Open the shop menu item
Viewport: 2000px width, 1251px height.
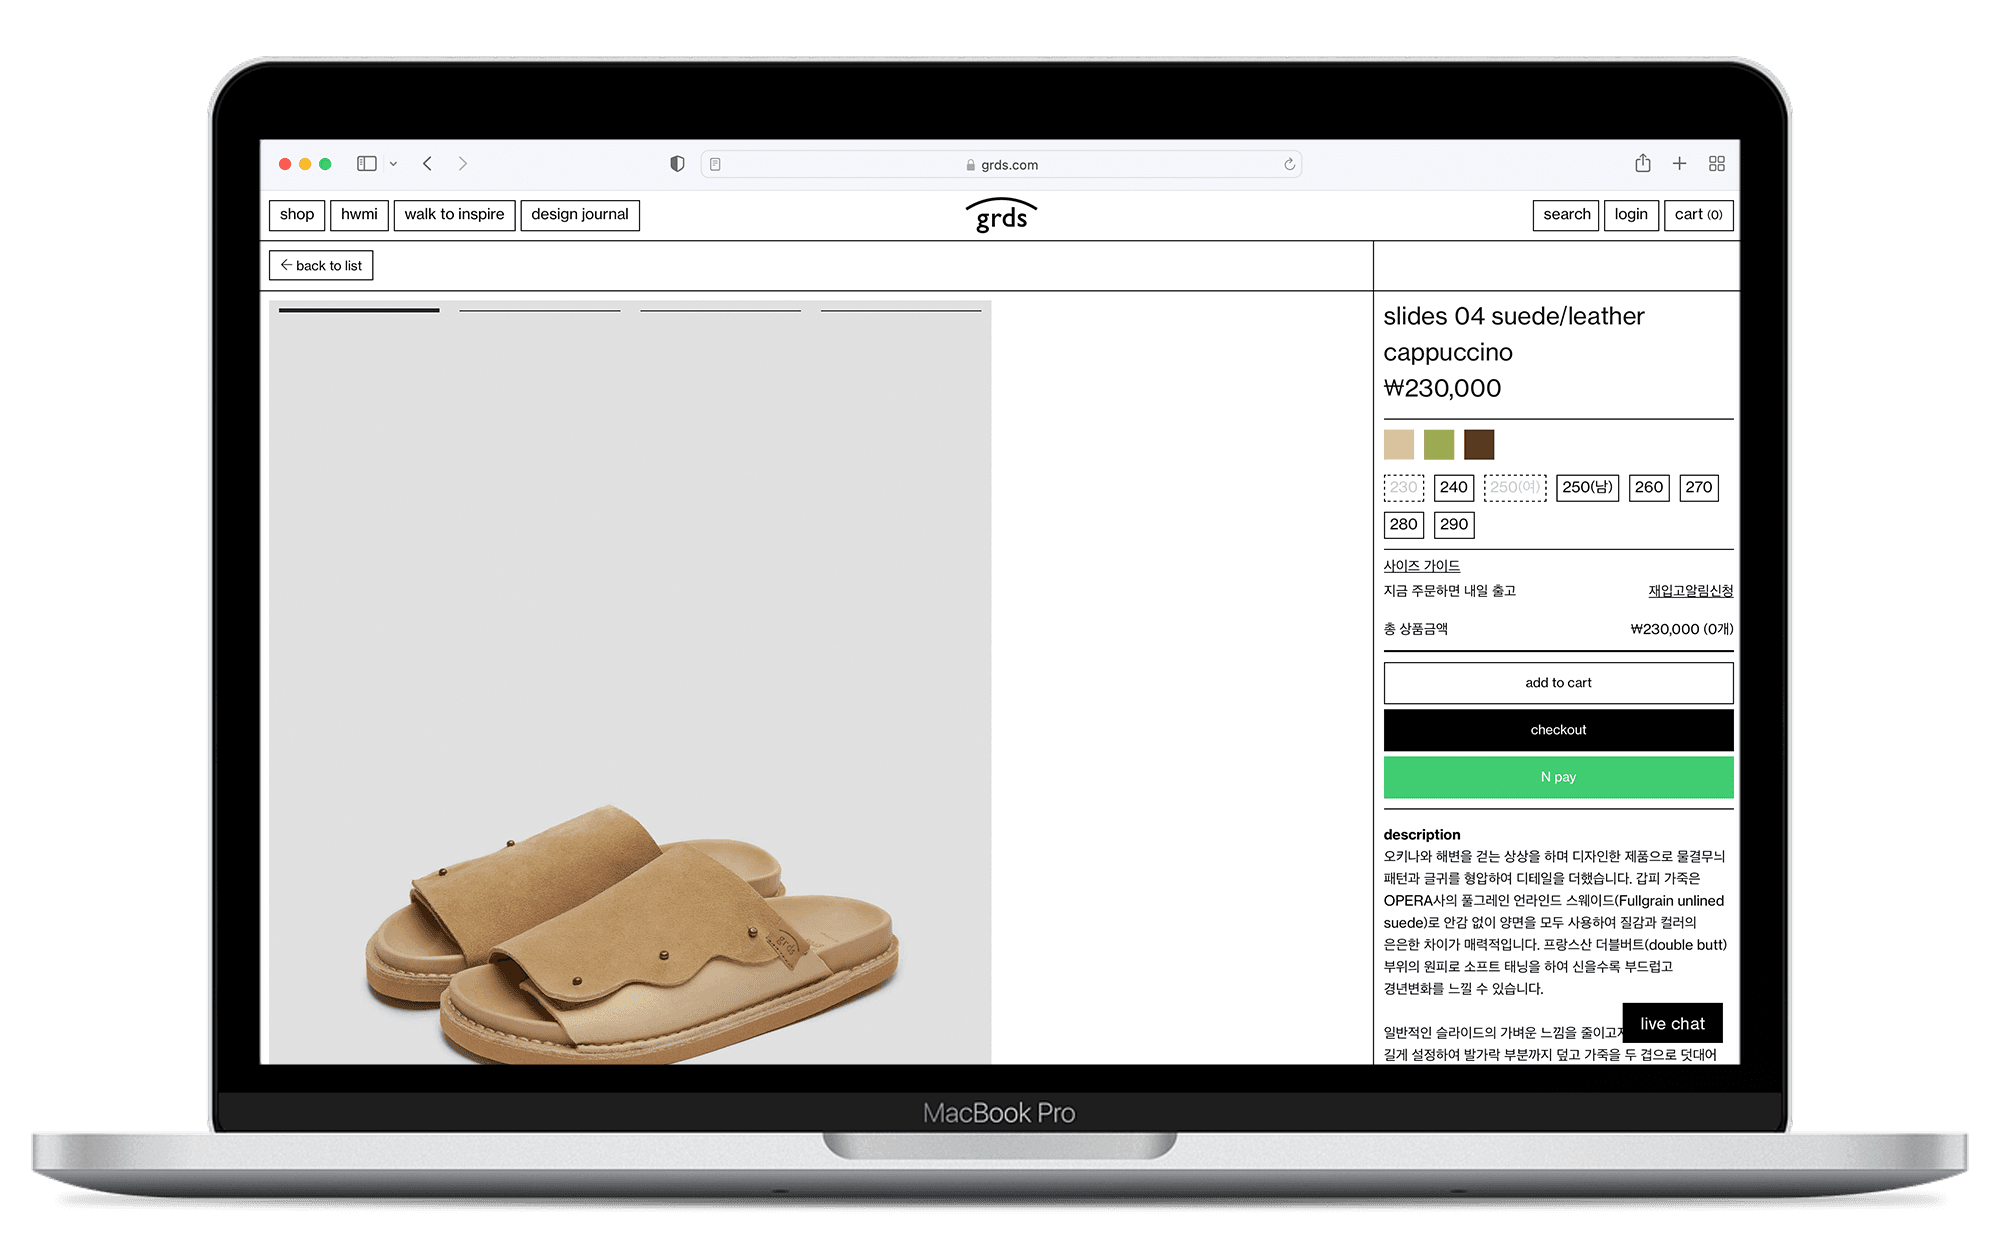(297, 215)
